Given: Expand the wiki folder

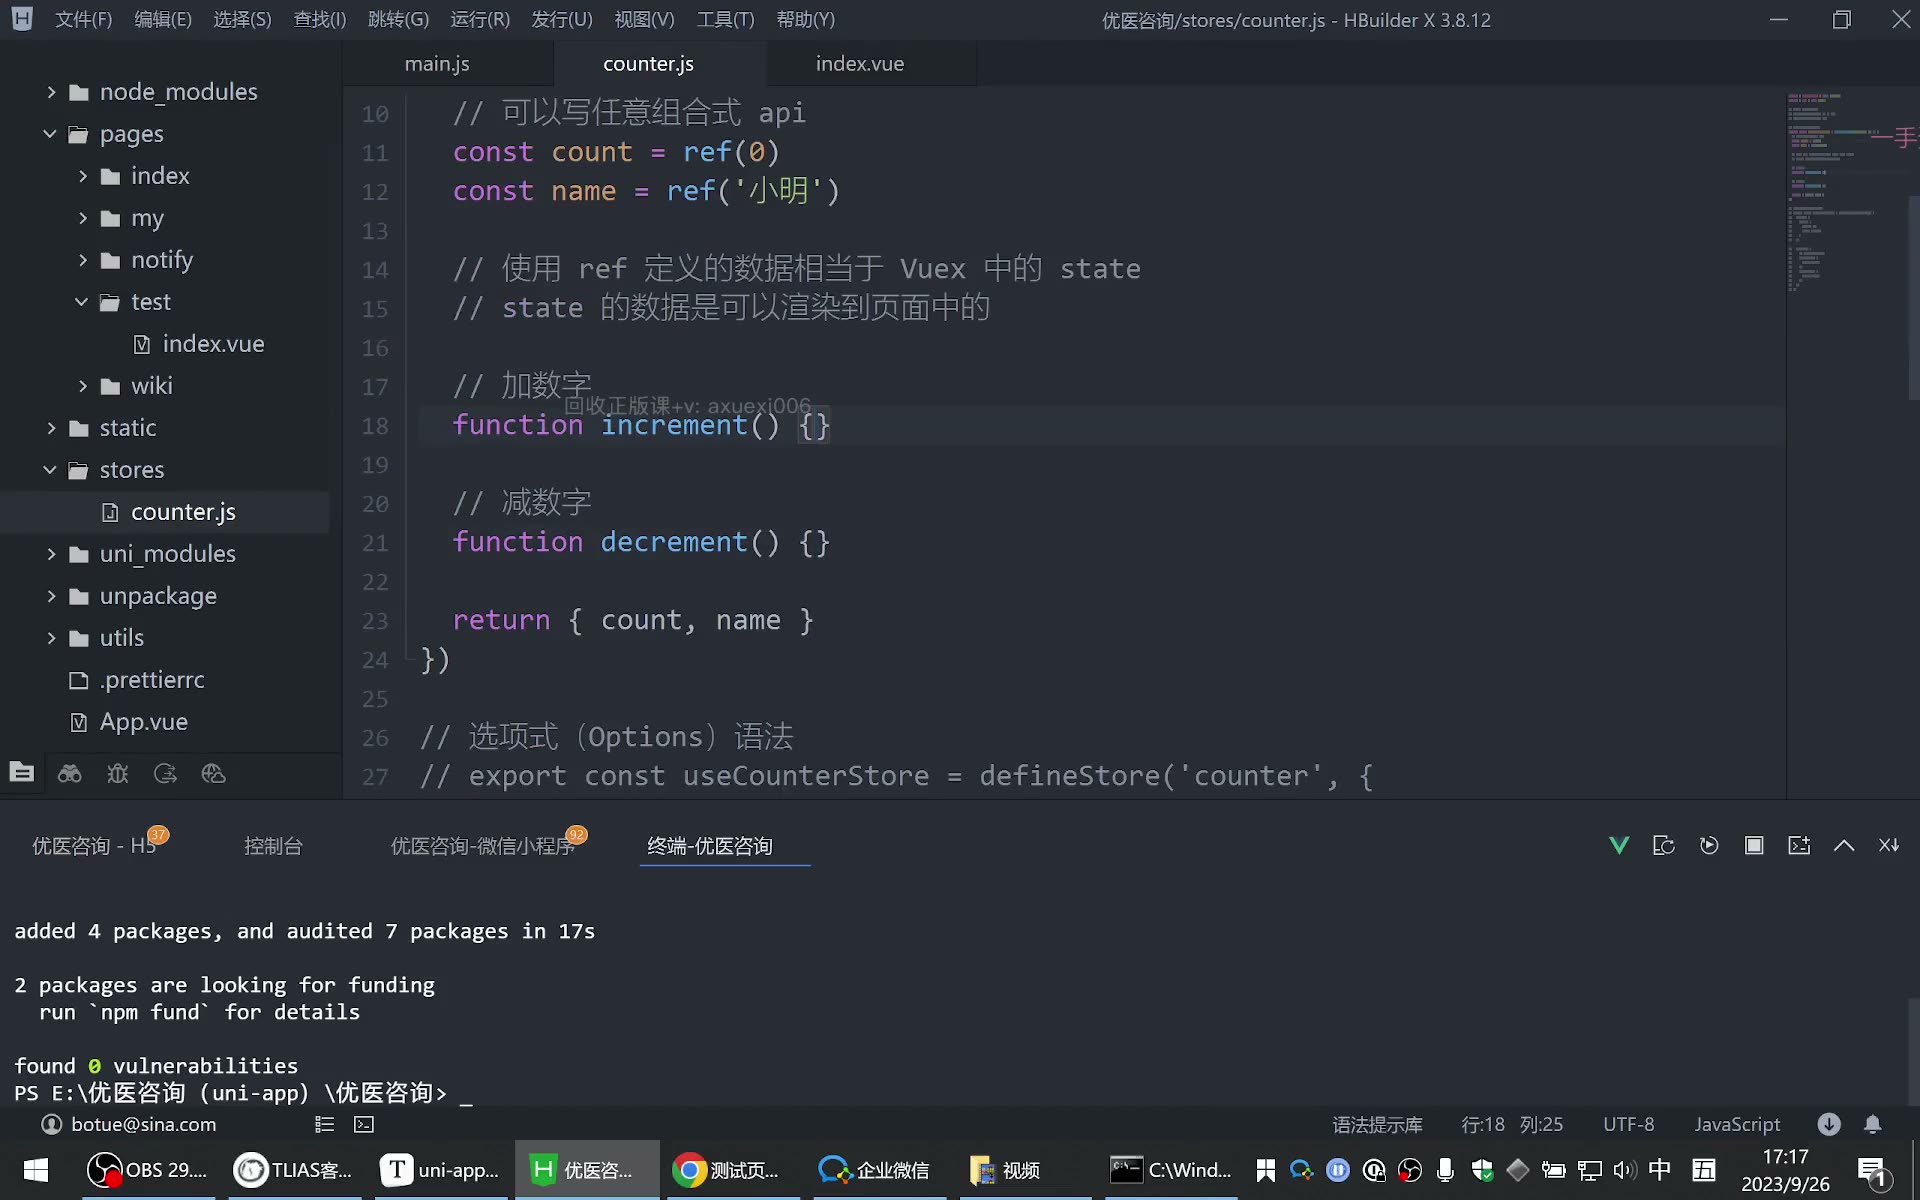Looking at the screenshot, I should [x=83, y=386].
